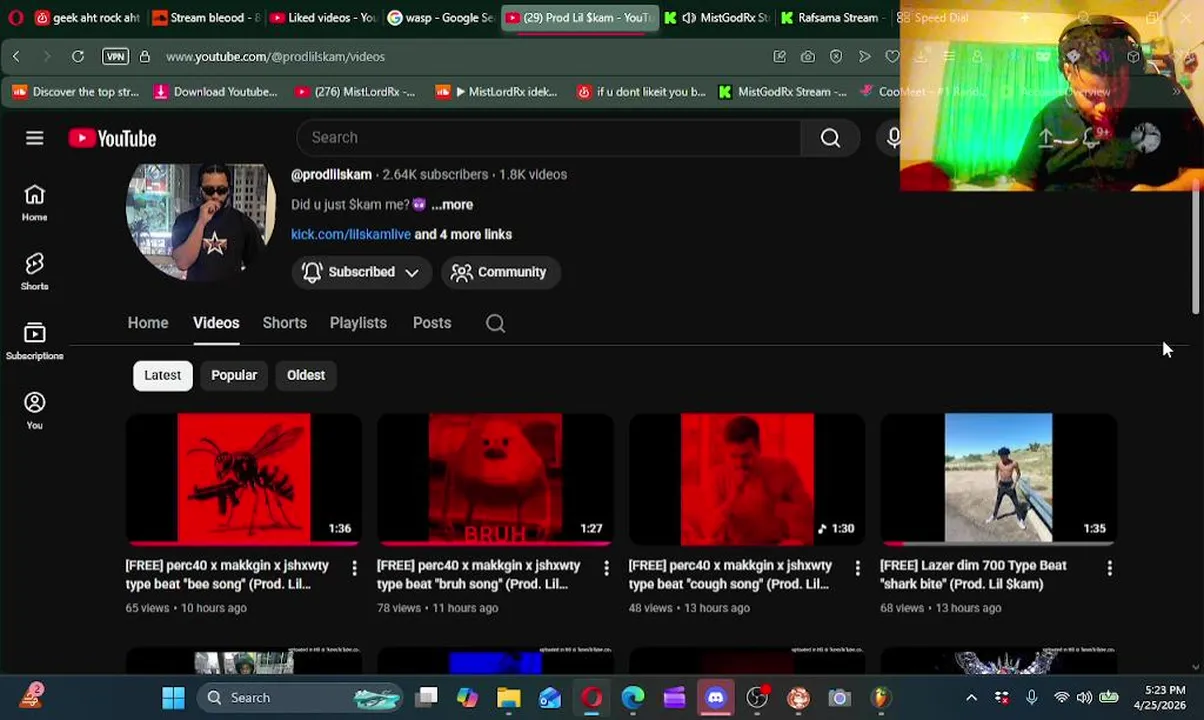
Task: Open the shark bite outdoor thumbnail
Action: click(x=998, y=479)
